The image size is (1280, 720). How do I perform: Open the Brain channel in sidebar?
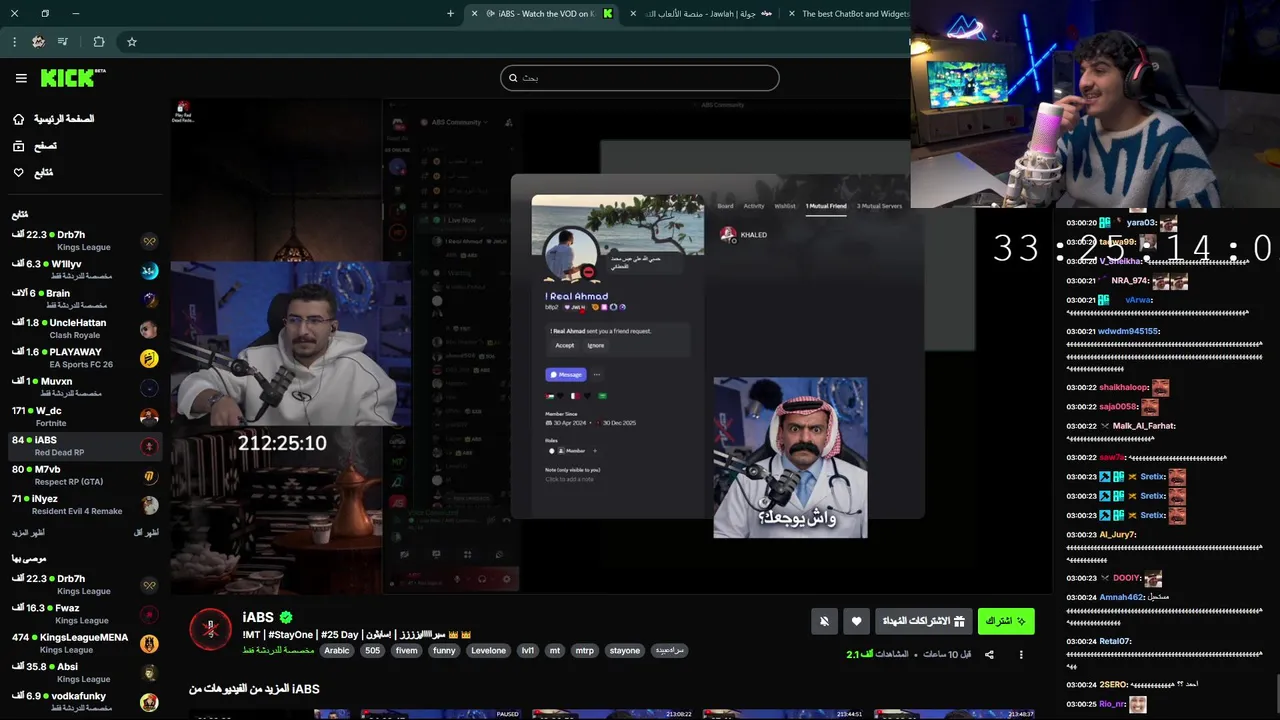click(85, 299)
